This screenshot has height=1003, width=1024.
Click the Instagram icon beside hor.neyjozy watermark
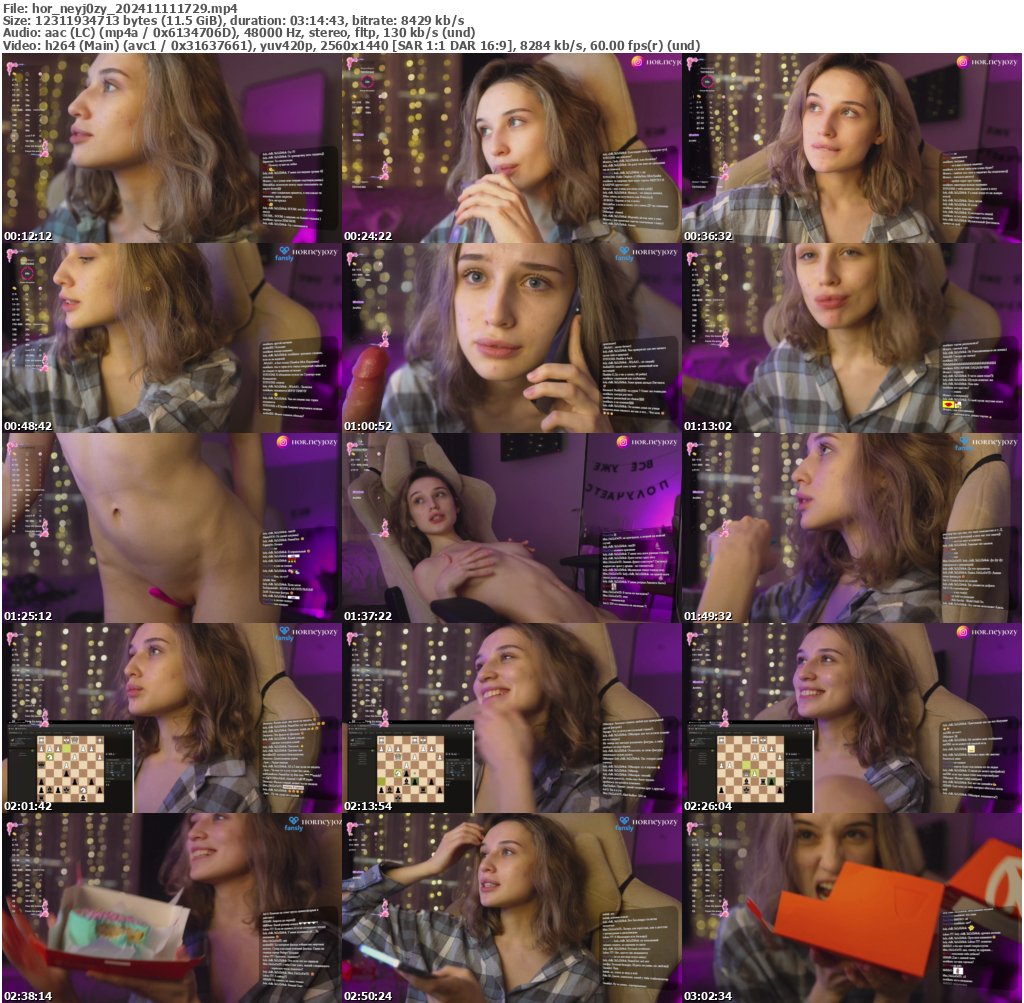click(961, 63)
